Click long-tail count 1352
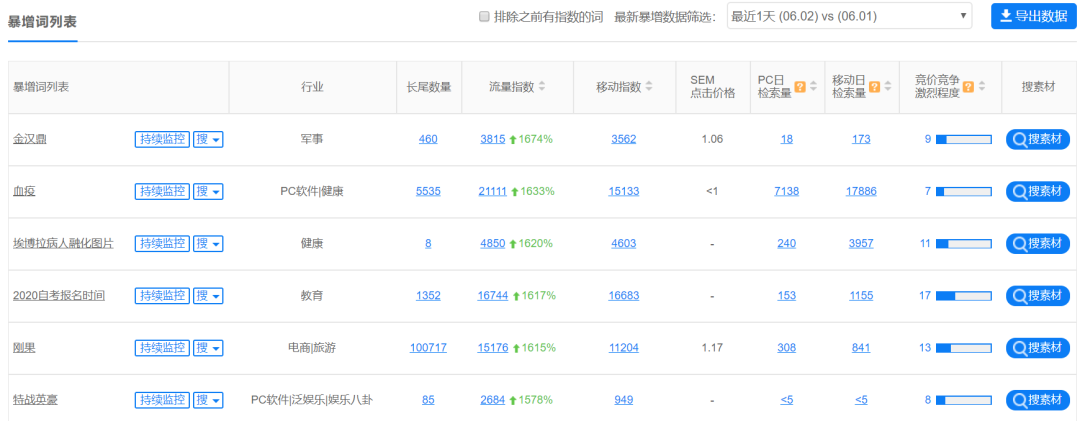This screenshot has height=421, width=1080. coord(428,296)
